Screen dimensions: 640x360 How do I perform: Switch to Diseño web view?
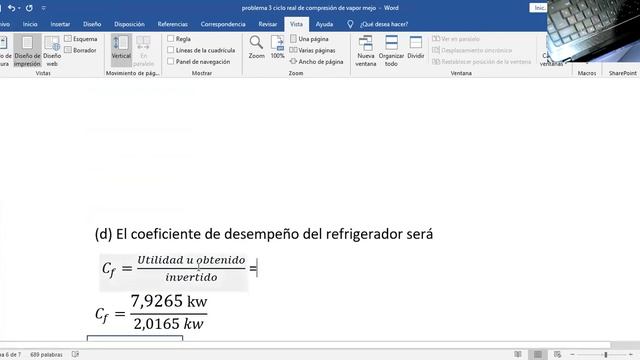pos(52,51)
